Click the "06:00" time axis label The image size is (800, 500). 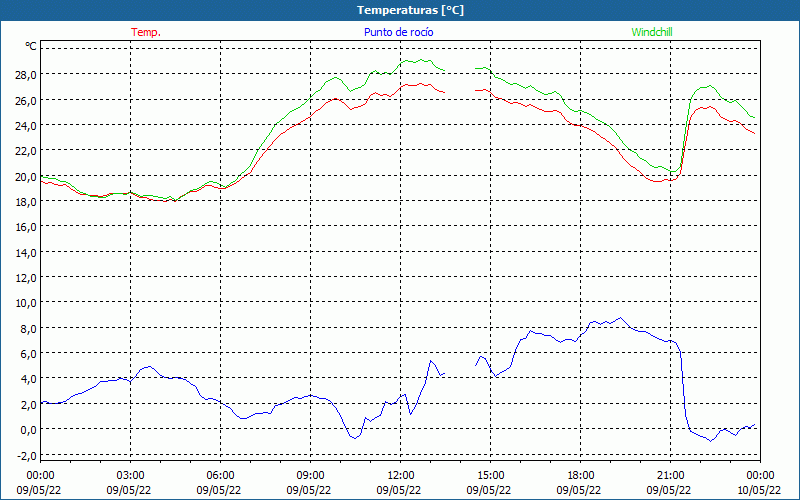(220, 476)
